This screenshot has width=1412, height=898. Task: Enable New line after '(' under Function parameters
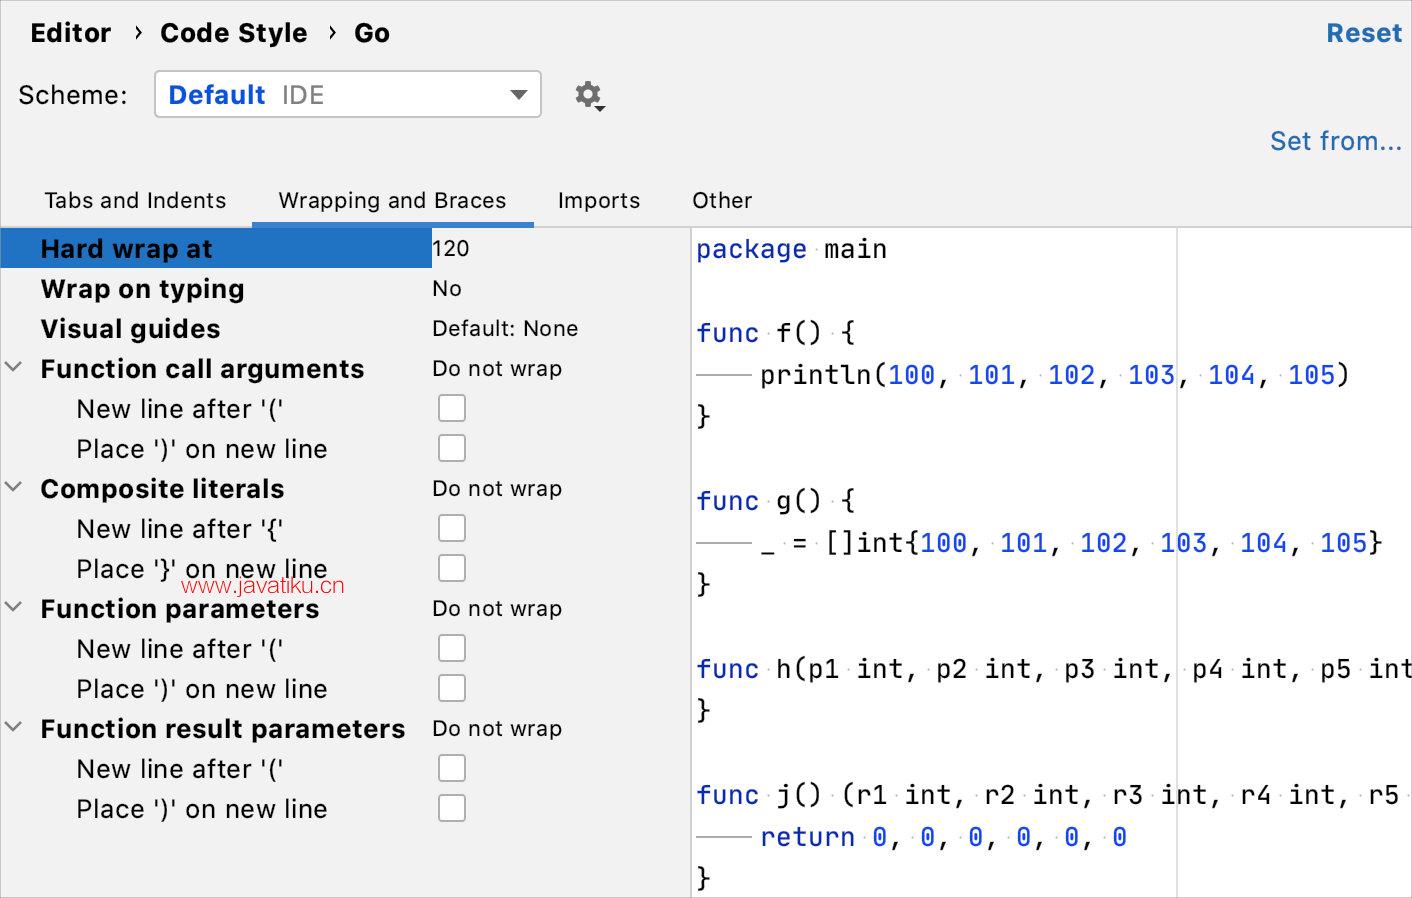click(x=452, y=649)
